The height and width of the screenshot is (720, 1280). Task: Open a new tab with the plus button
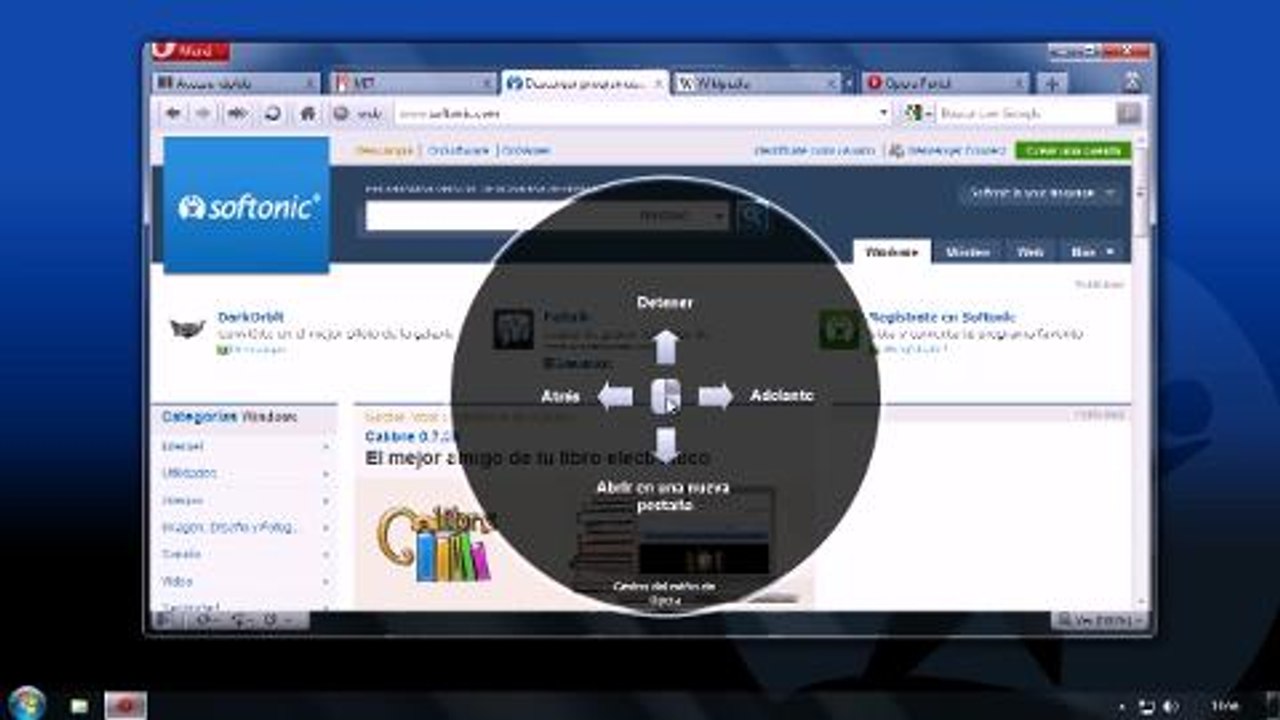point(1050,84)
